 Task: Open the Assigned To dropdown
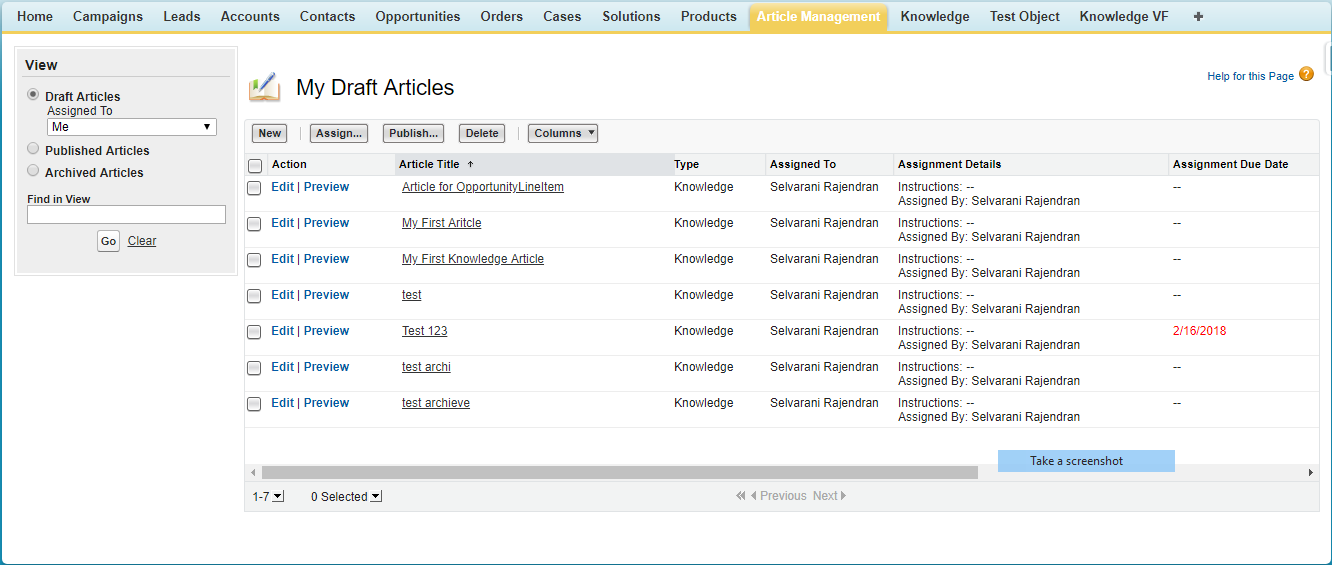(x=132, y=127)
